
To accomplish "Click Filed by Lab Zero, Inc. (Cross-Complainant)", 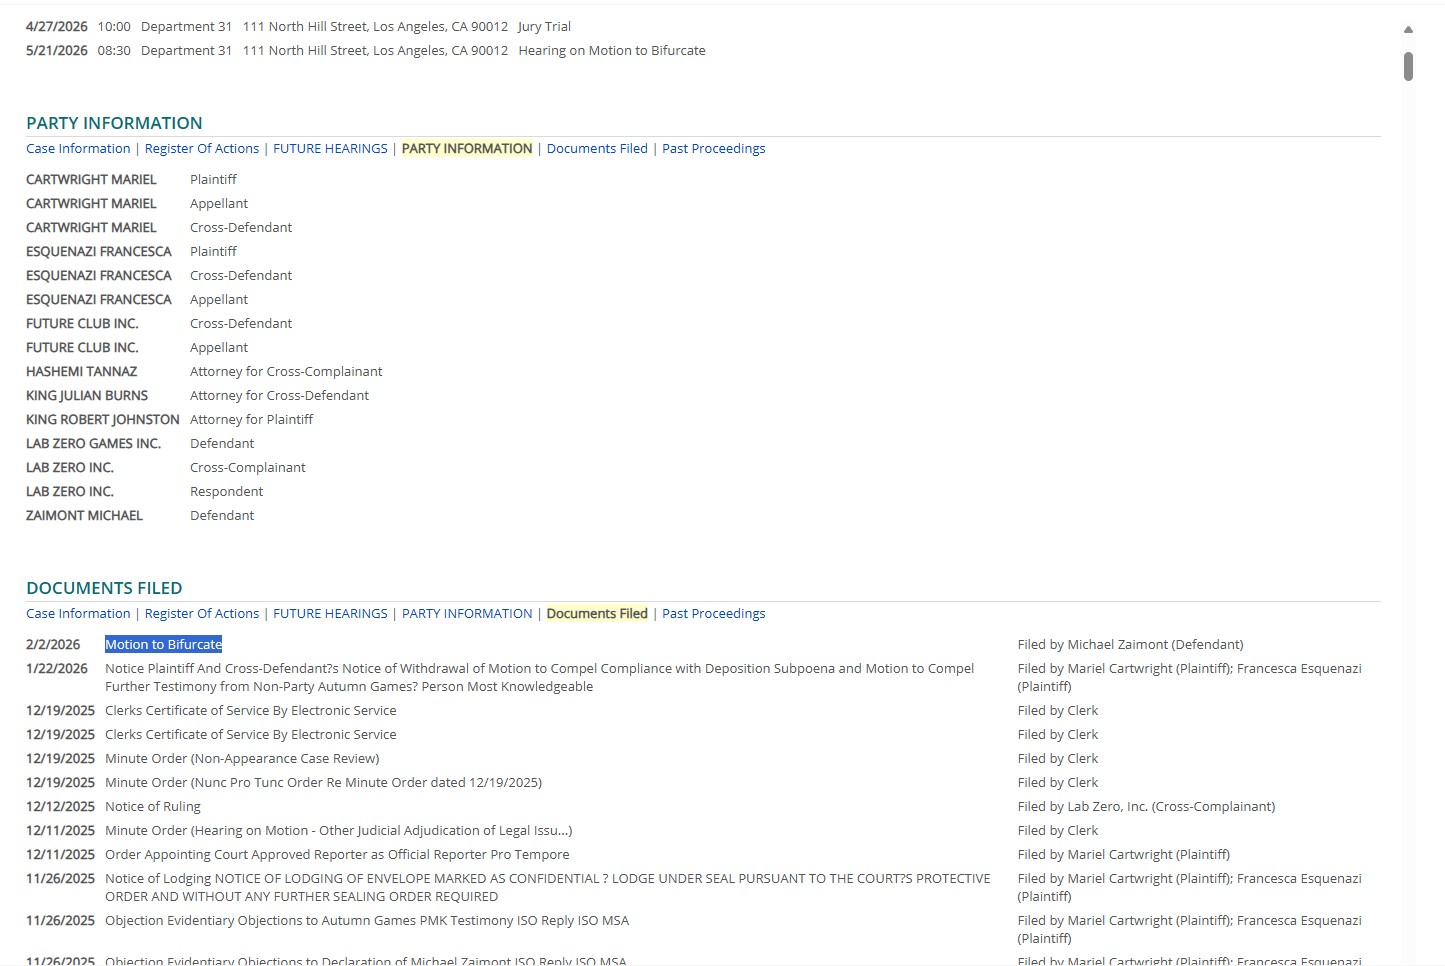I will pyautogui.click(x=1146, y=807).
